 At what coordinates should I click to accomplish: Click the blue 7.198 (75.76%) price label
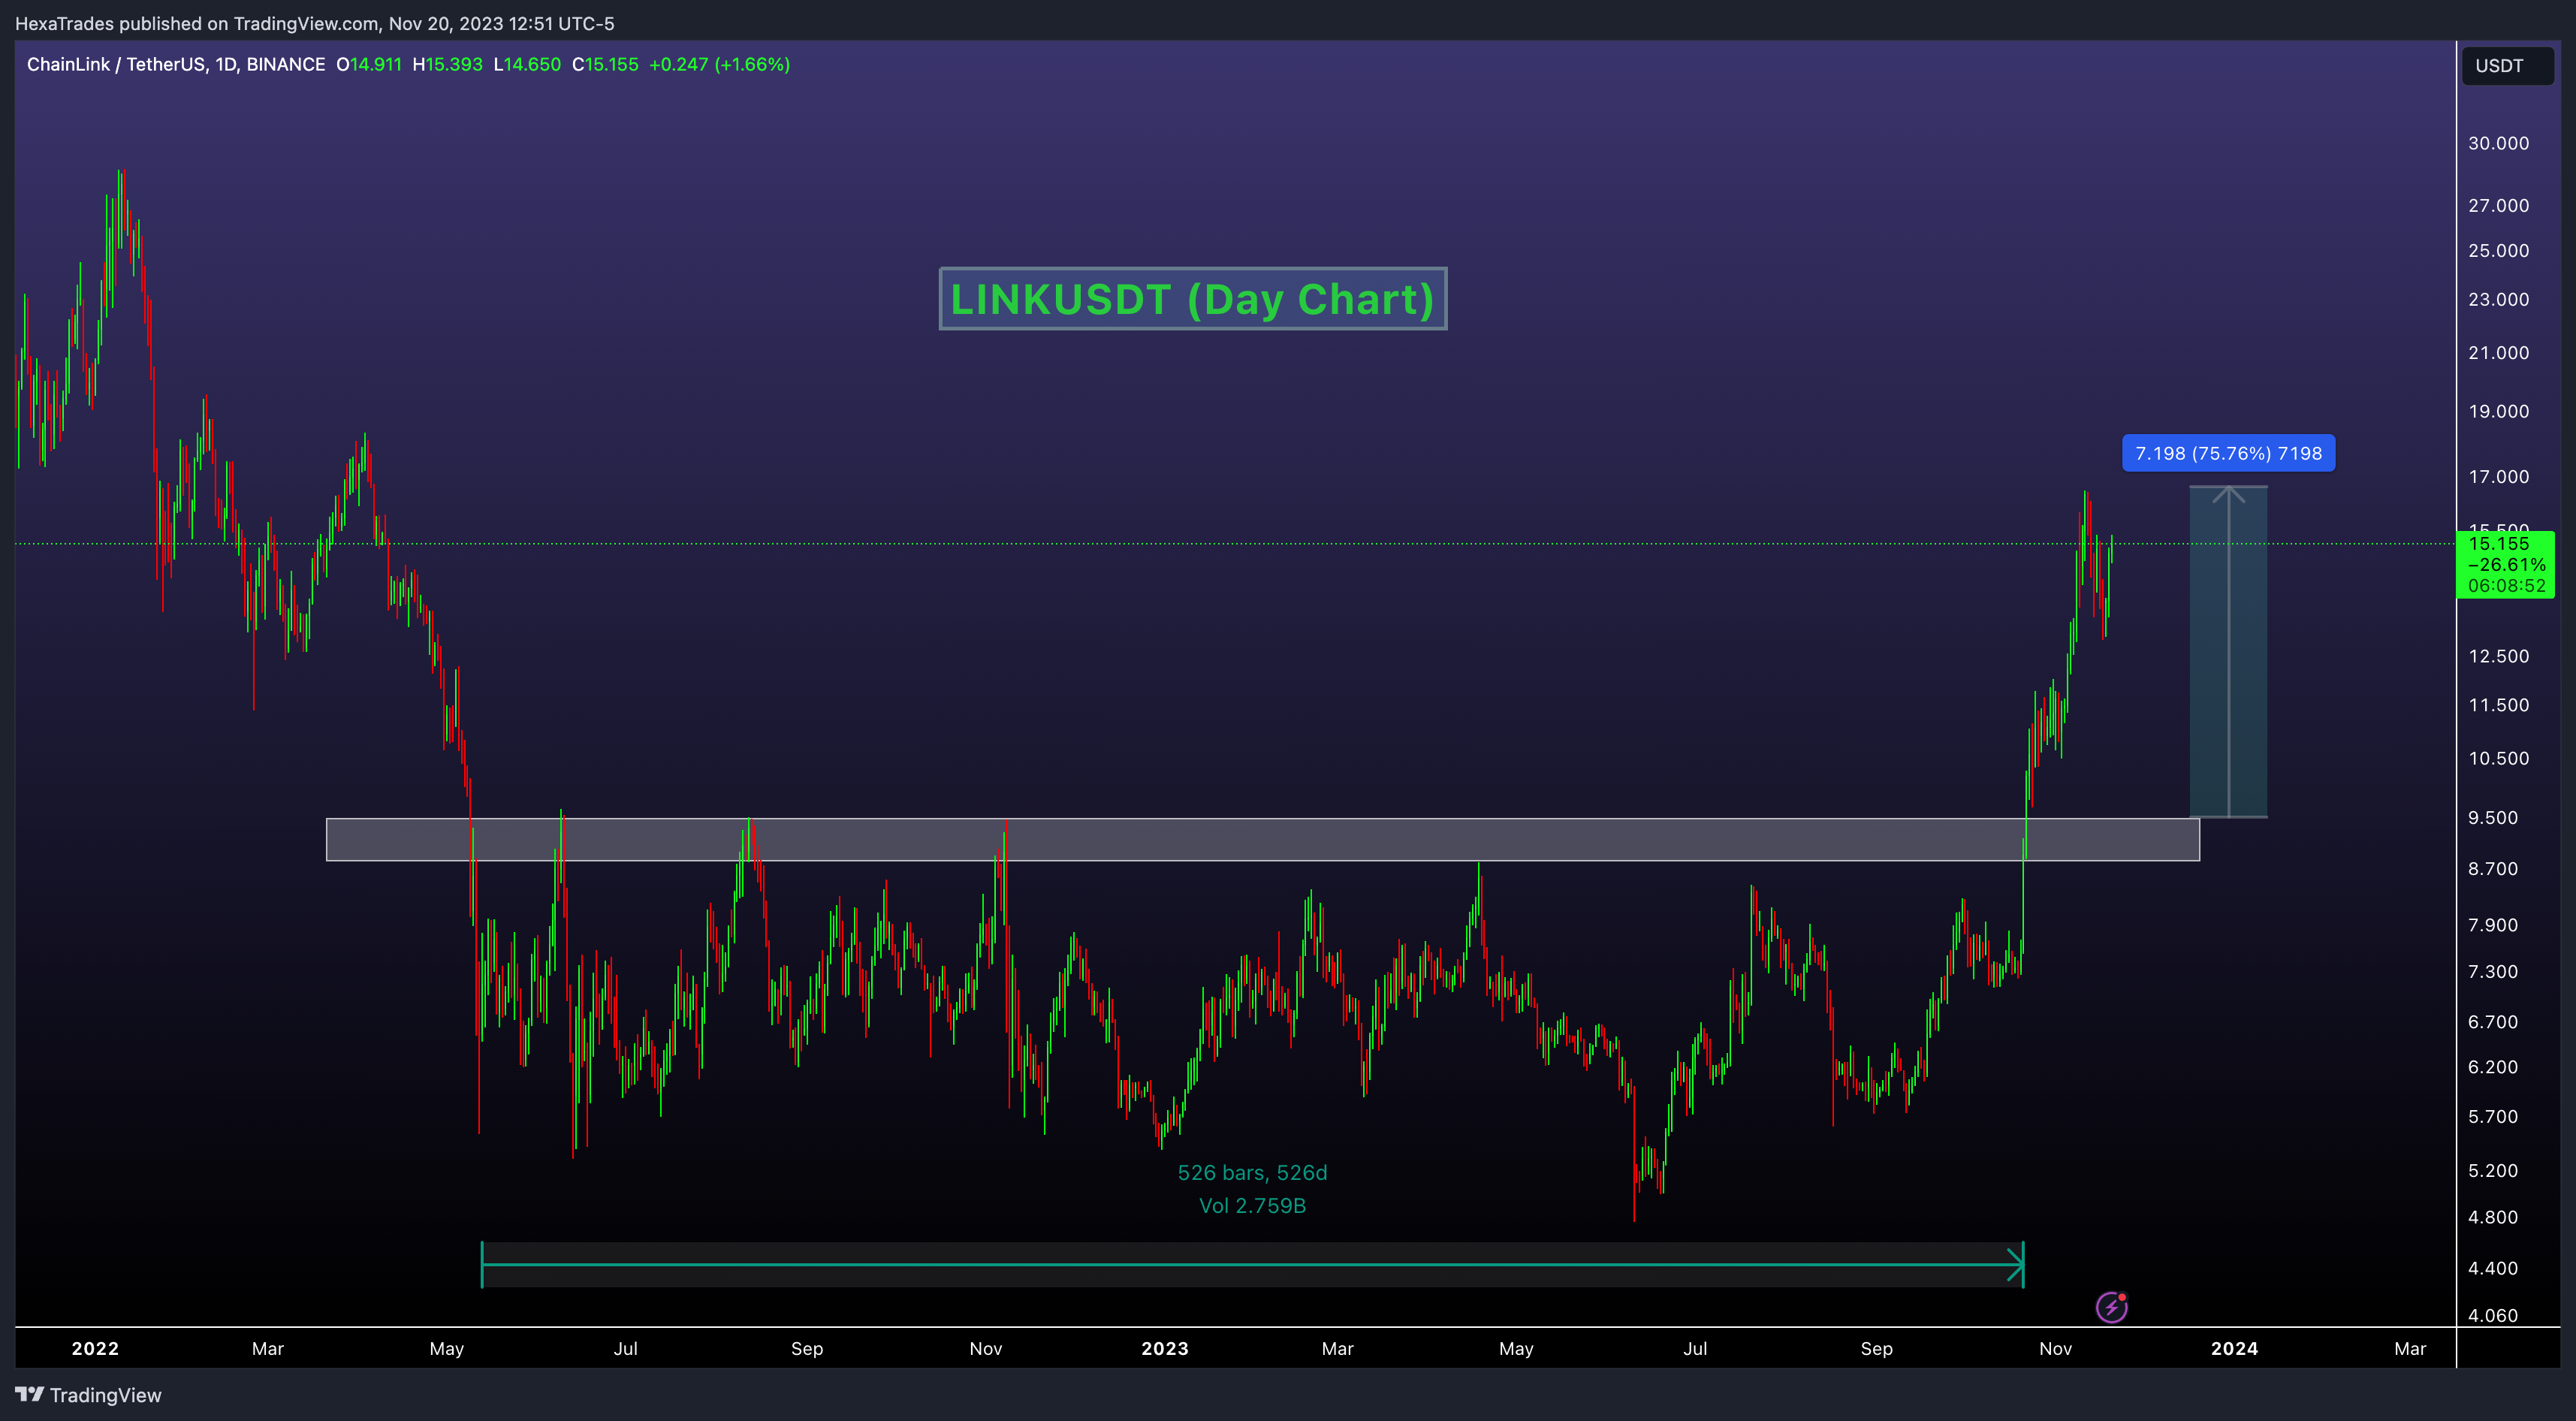tap(2228, 453)
